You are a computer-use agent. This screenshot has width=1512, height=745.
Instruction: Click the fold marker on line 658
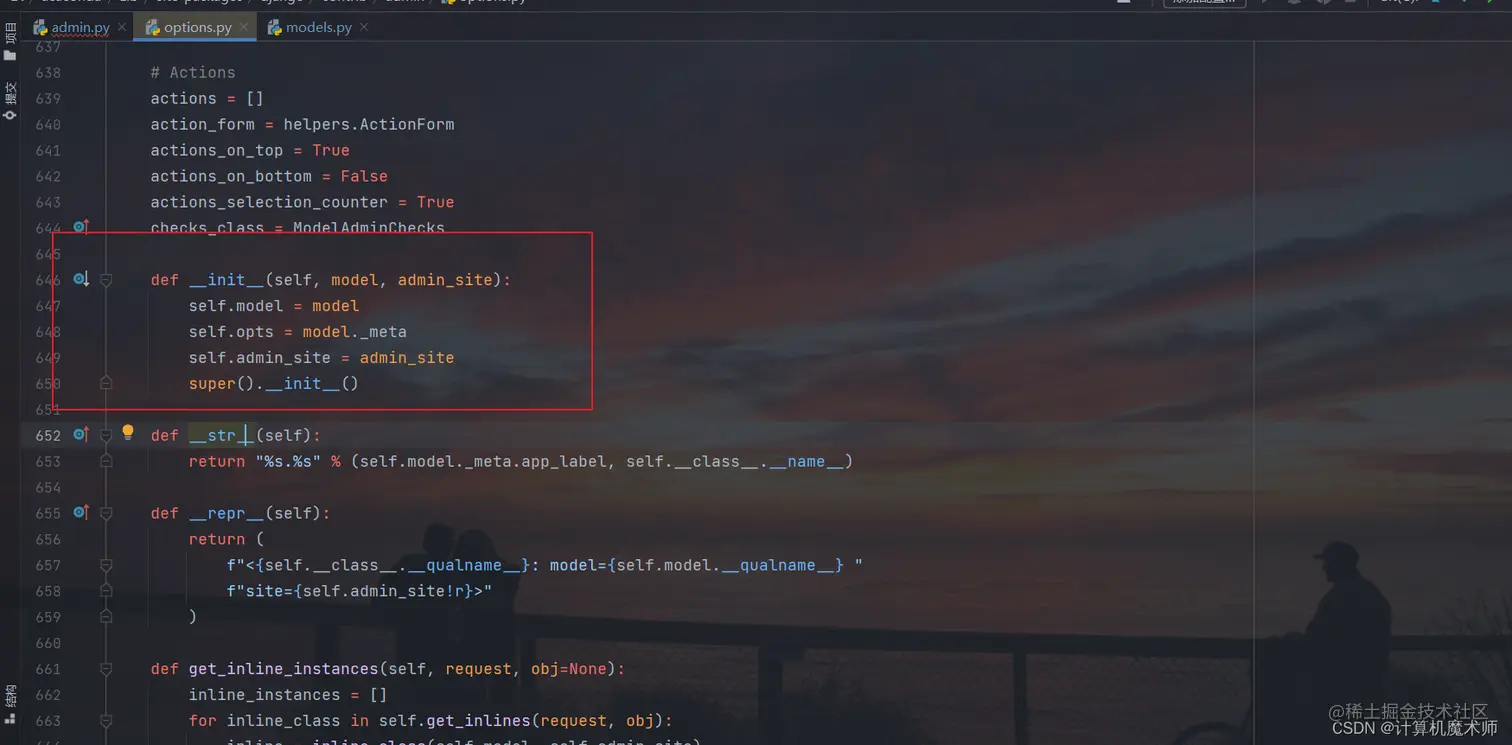pos(106,591)
